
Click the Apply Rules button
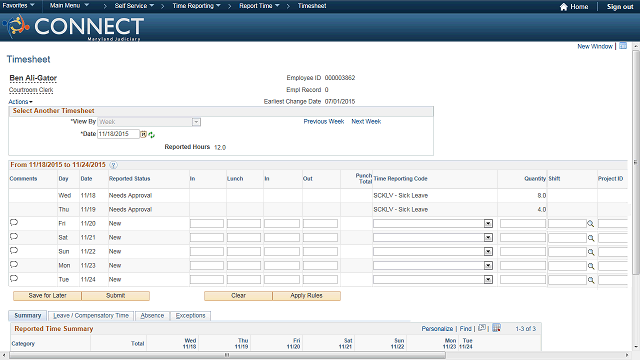tap(307, 296)
